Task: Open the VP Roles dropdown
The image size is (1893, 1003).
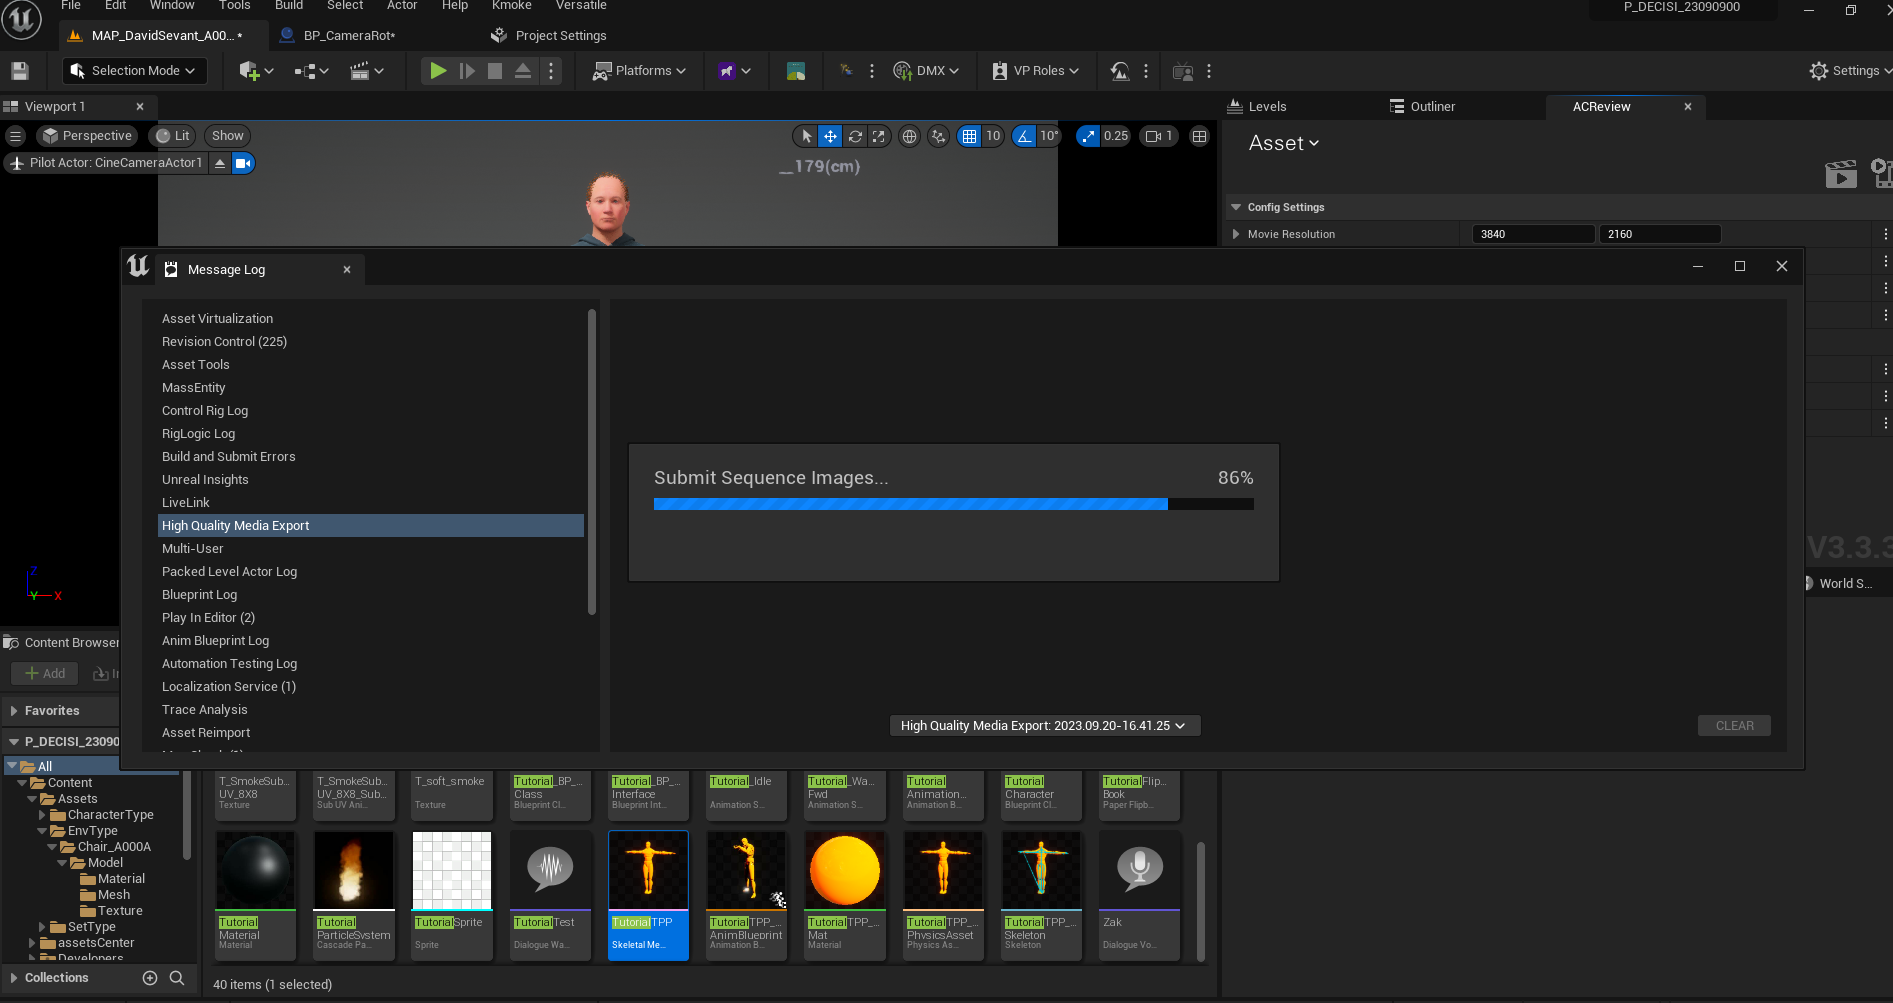Action: point(1036,71)
